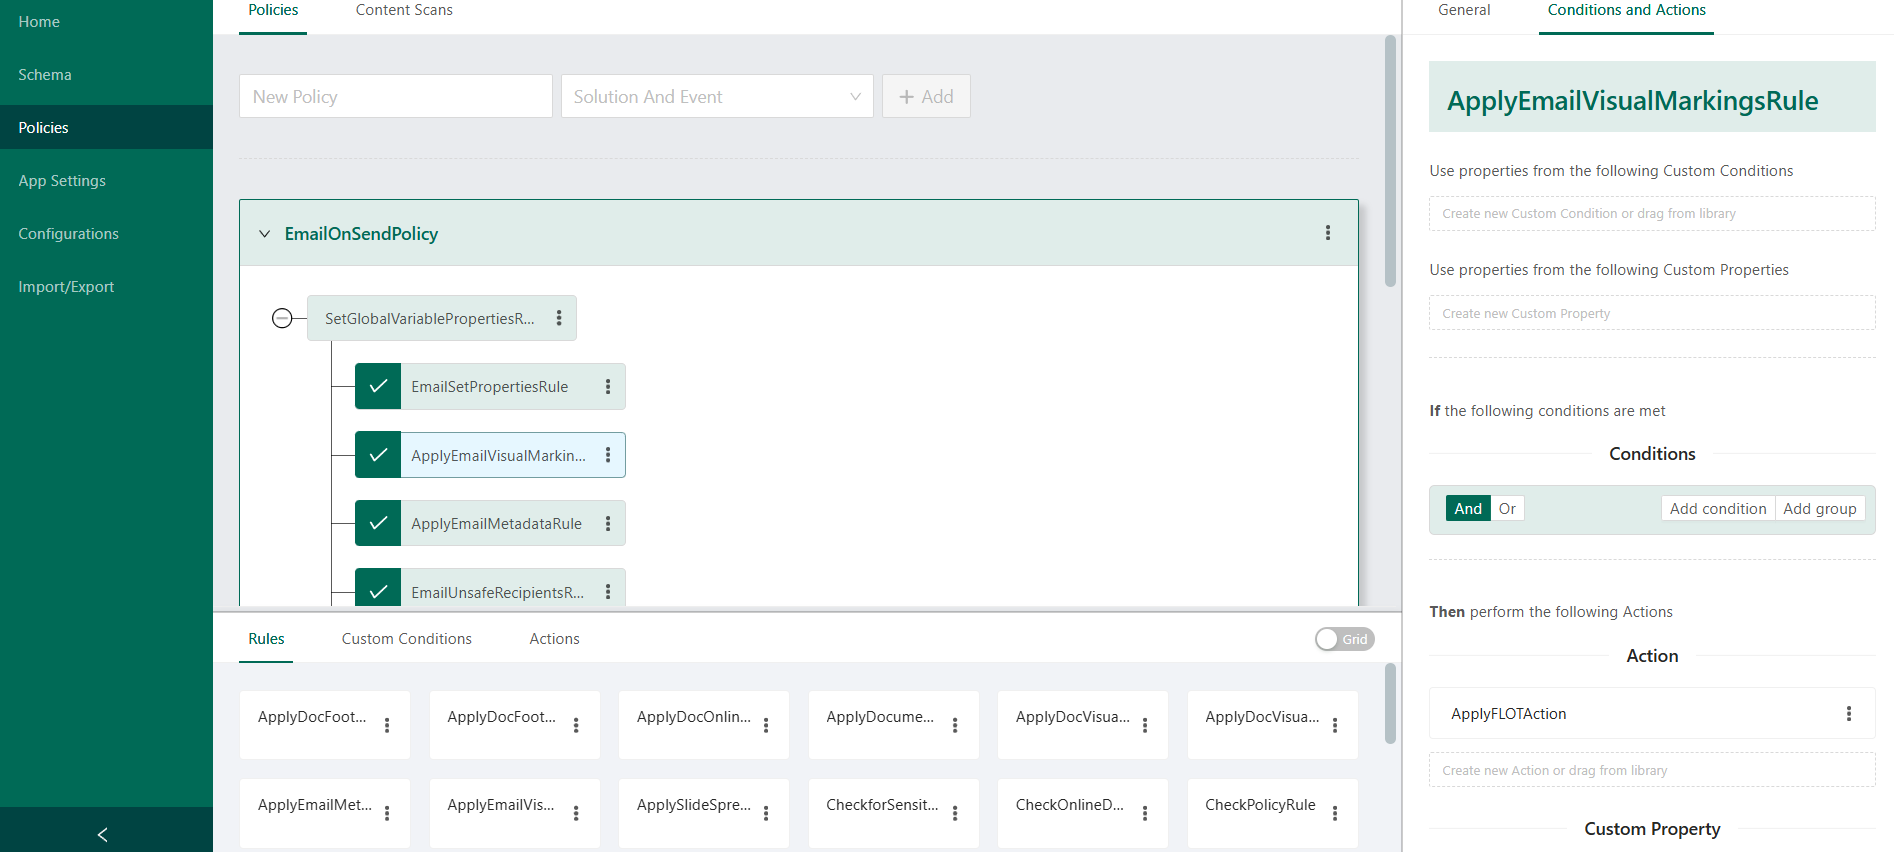Open ApplyEmailMetadataRule three-dot menu
Viewport: 1894px width, 852px height.
pos(607,524)
